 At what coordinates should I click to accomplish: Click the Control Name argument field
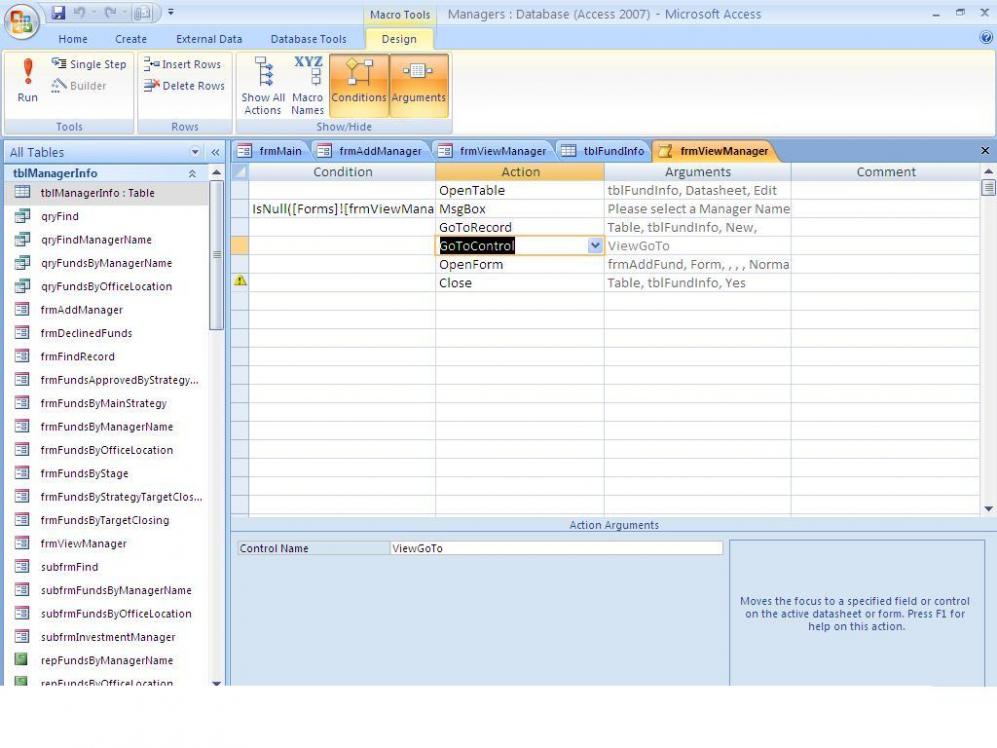555,548
